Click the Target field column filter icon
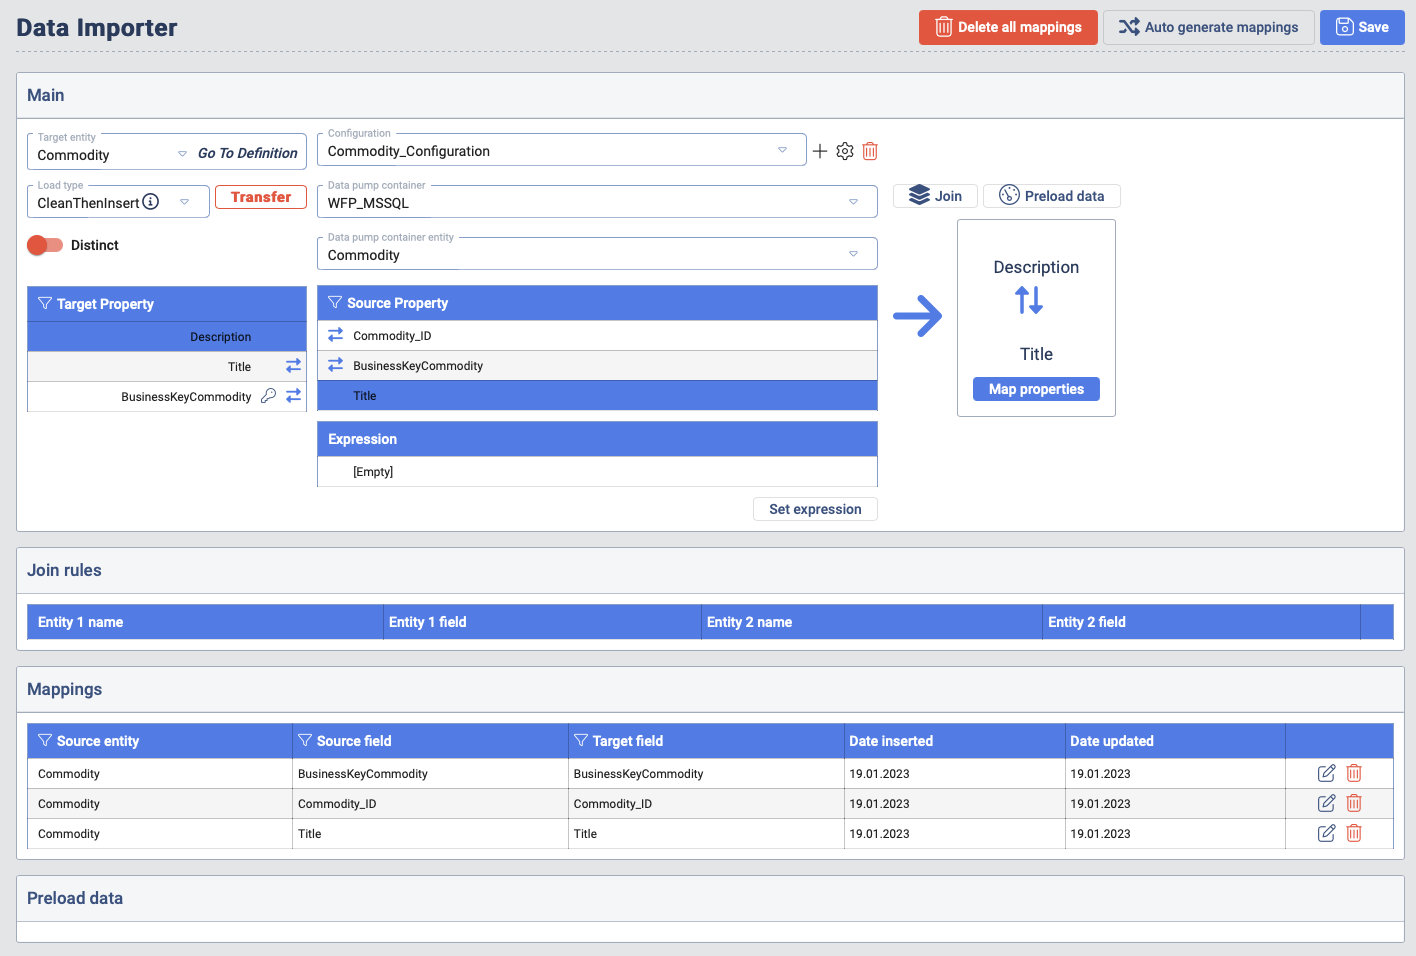1416x956 pixels. pyautogui.click(x=581, y=740)
